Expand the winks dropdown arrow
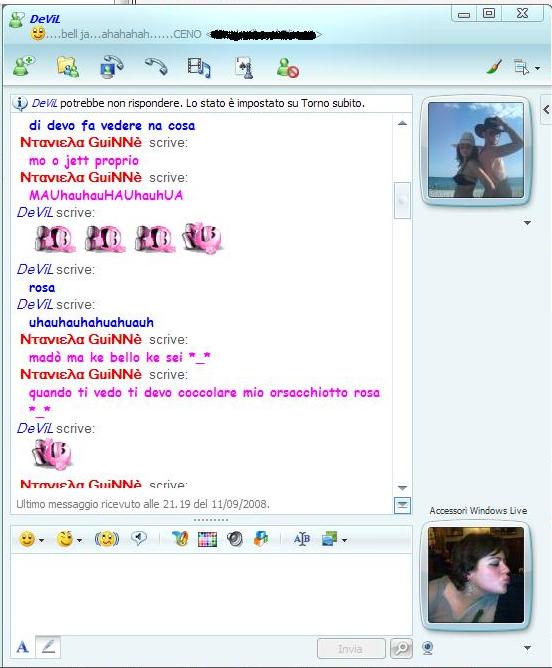 point(80,540)
